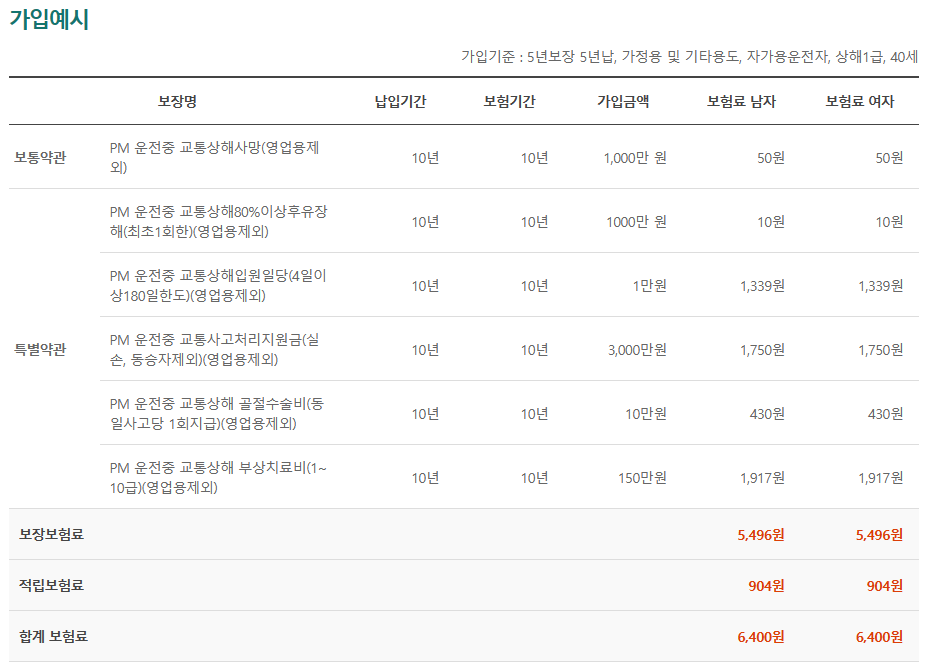Image resolution: width=928 pixels, height=671 pixels.
Task: Select the 보통약관 row label
Action: (40, 157)
